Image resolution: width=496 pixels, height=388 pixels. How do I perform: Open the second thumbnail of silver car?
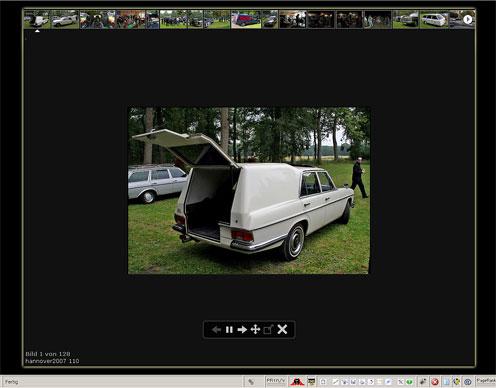65,19
